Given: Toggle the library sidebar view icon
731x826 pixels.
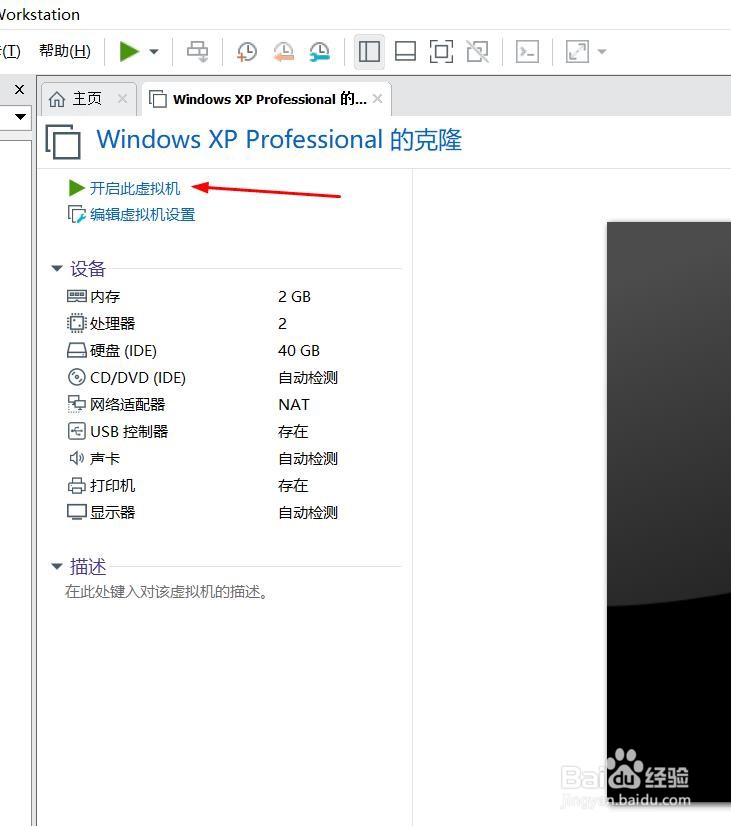Looking at the screenshot, I should (369, 52).
